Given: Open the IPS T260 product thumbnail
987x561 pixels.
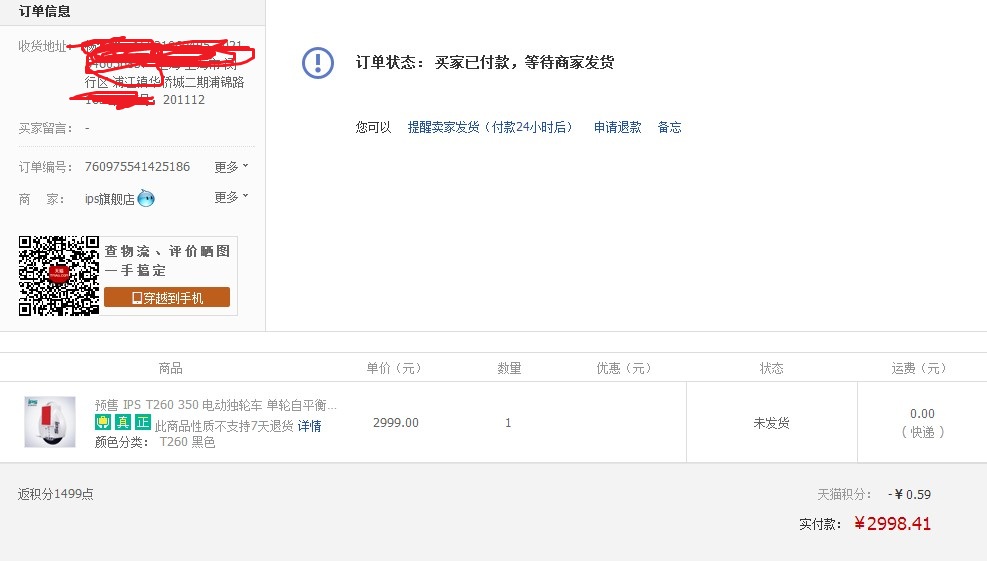Looking at the screenshot, I should (50, 422).
